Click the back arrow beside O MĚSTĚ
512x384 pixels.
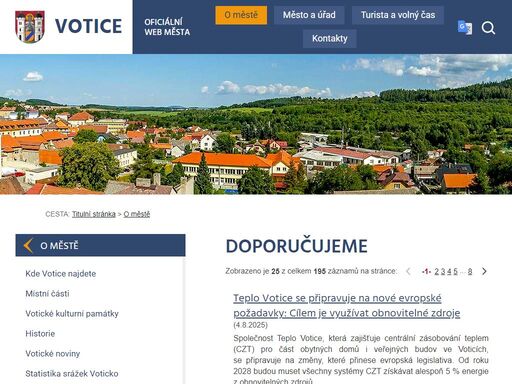[x=28, y=246]
